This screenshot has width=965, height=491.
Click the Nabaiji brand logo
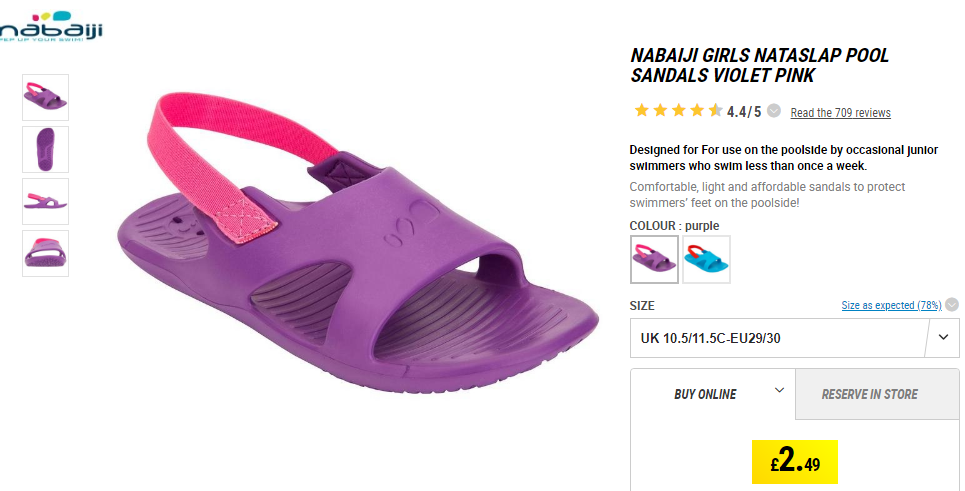click(50, 26)
